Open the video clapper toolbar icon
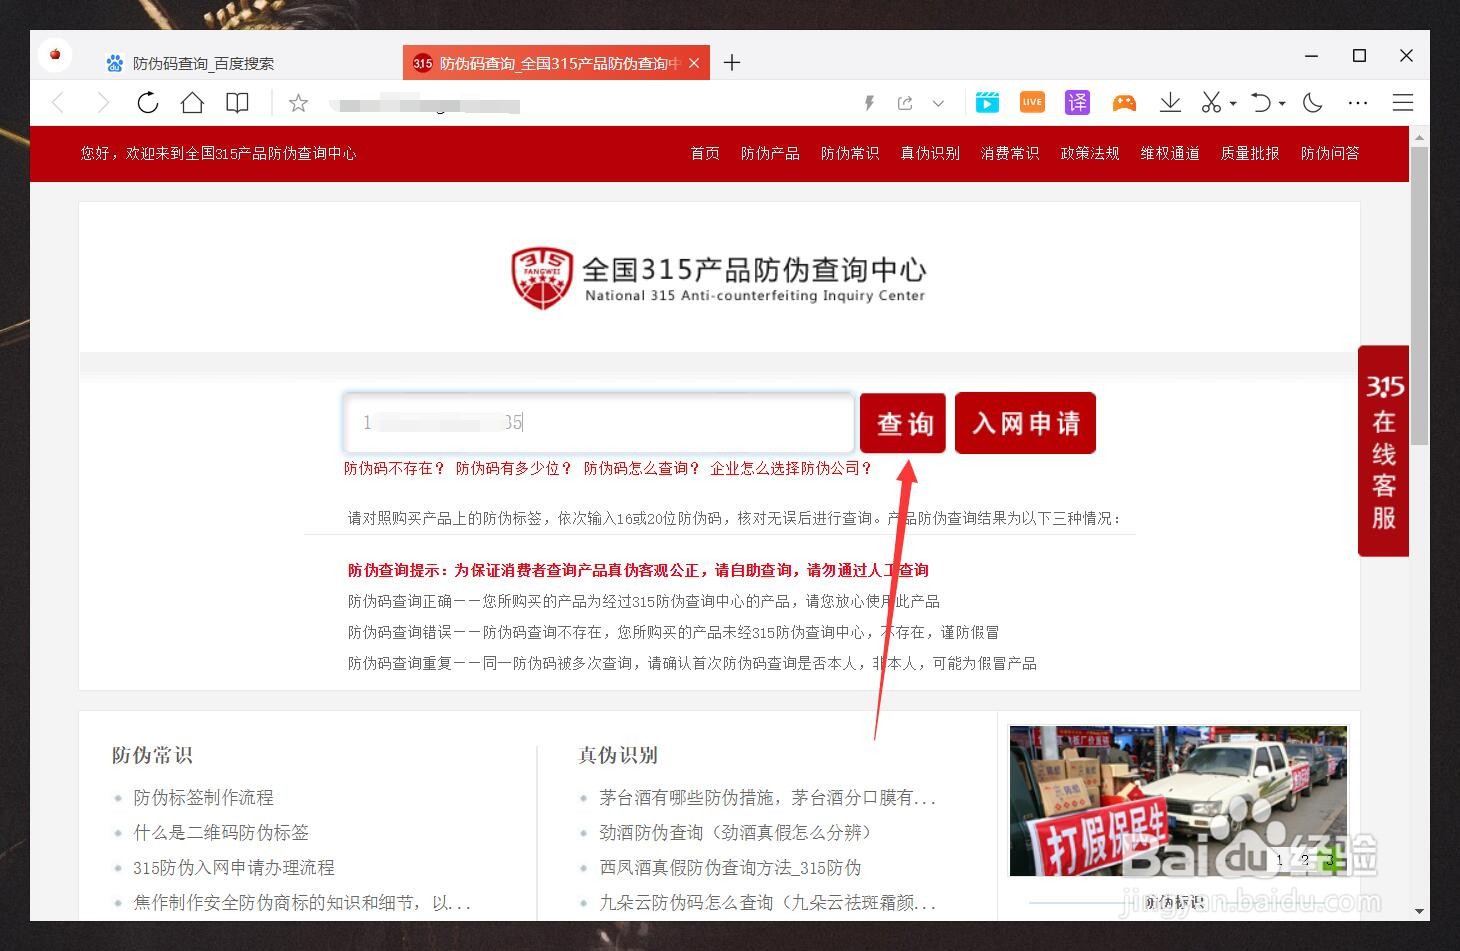Viewport: 1460px width, 951px height. pos(987,102)
